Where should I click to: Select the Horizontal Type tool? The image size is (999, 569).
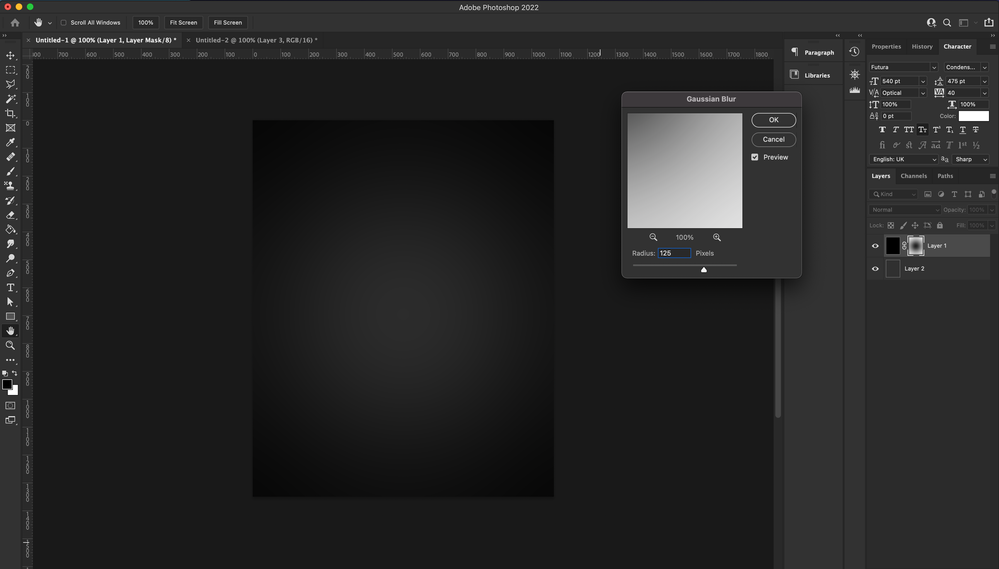[x=11, y=287]
